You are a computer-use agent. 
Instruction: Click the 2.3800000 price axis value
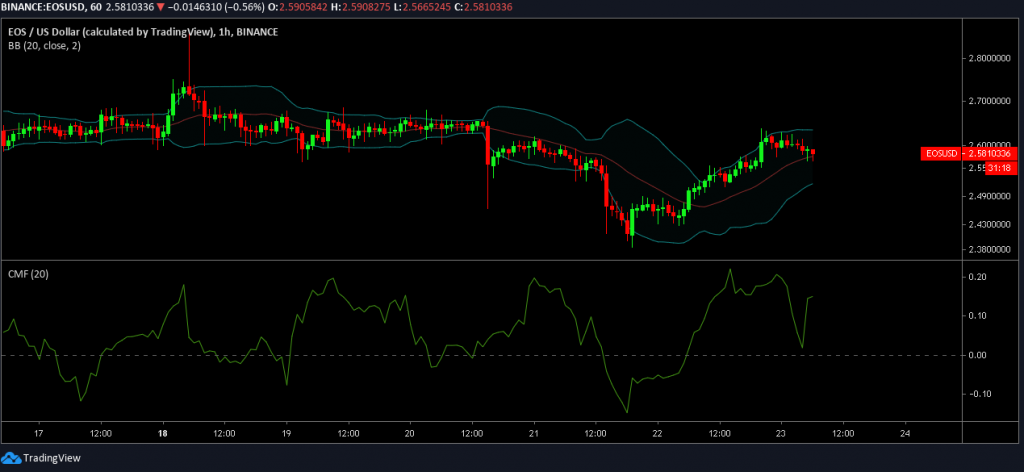991,249
